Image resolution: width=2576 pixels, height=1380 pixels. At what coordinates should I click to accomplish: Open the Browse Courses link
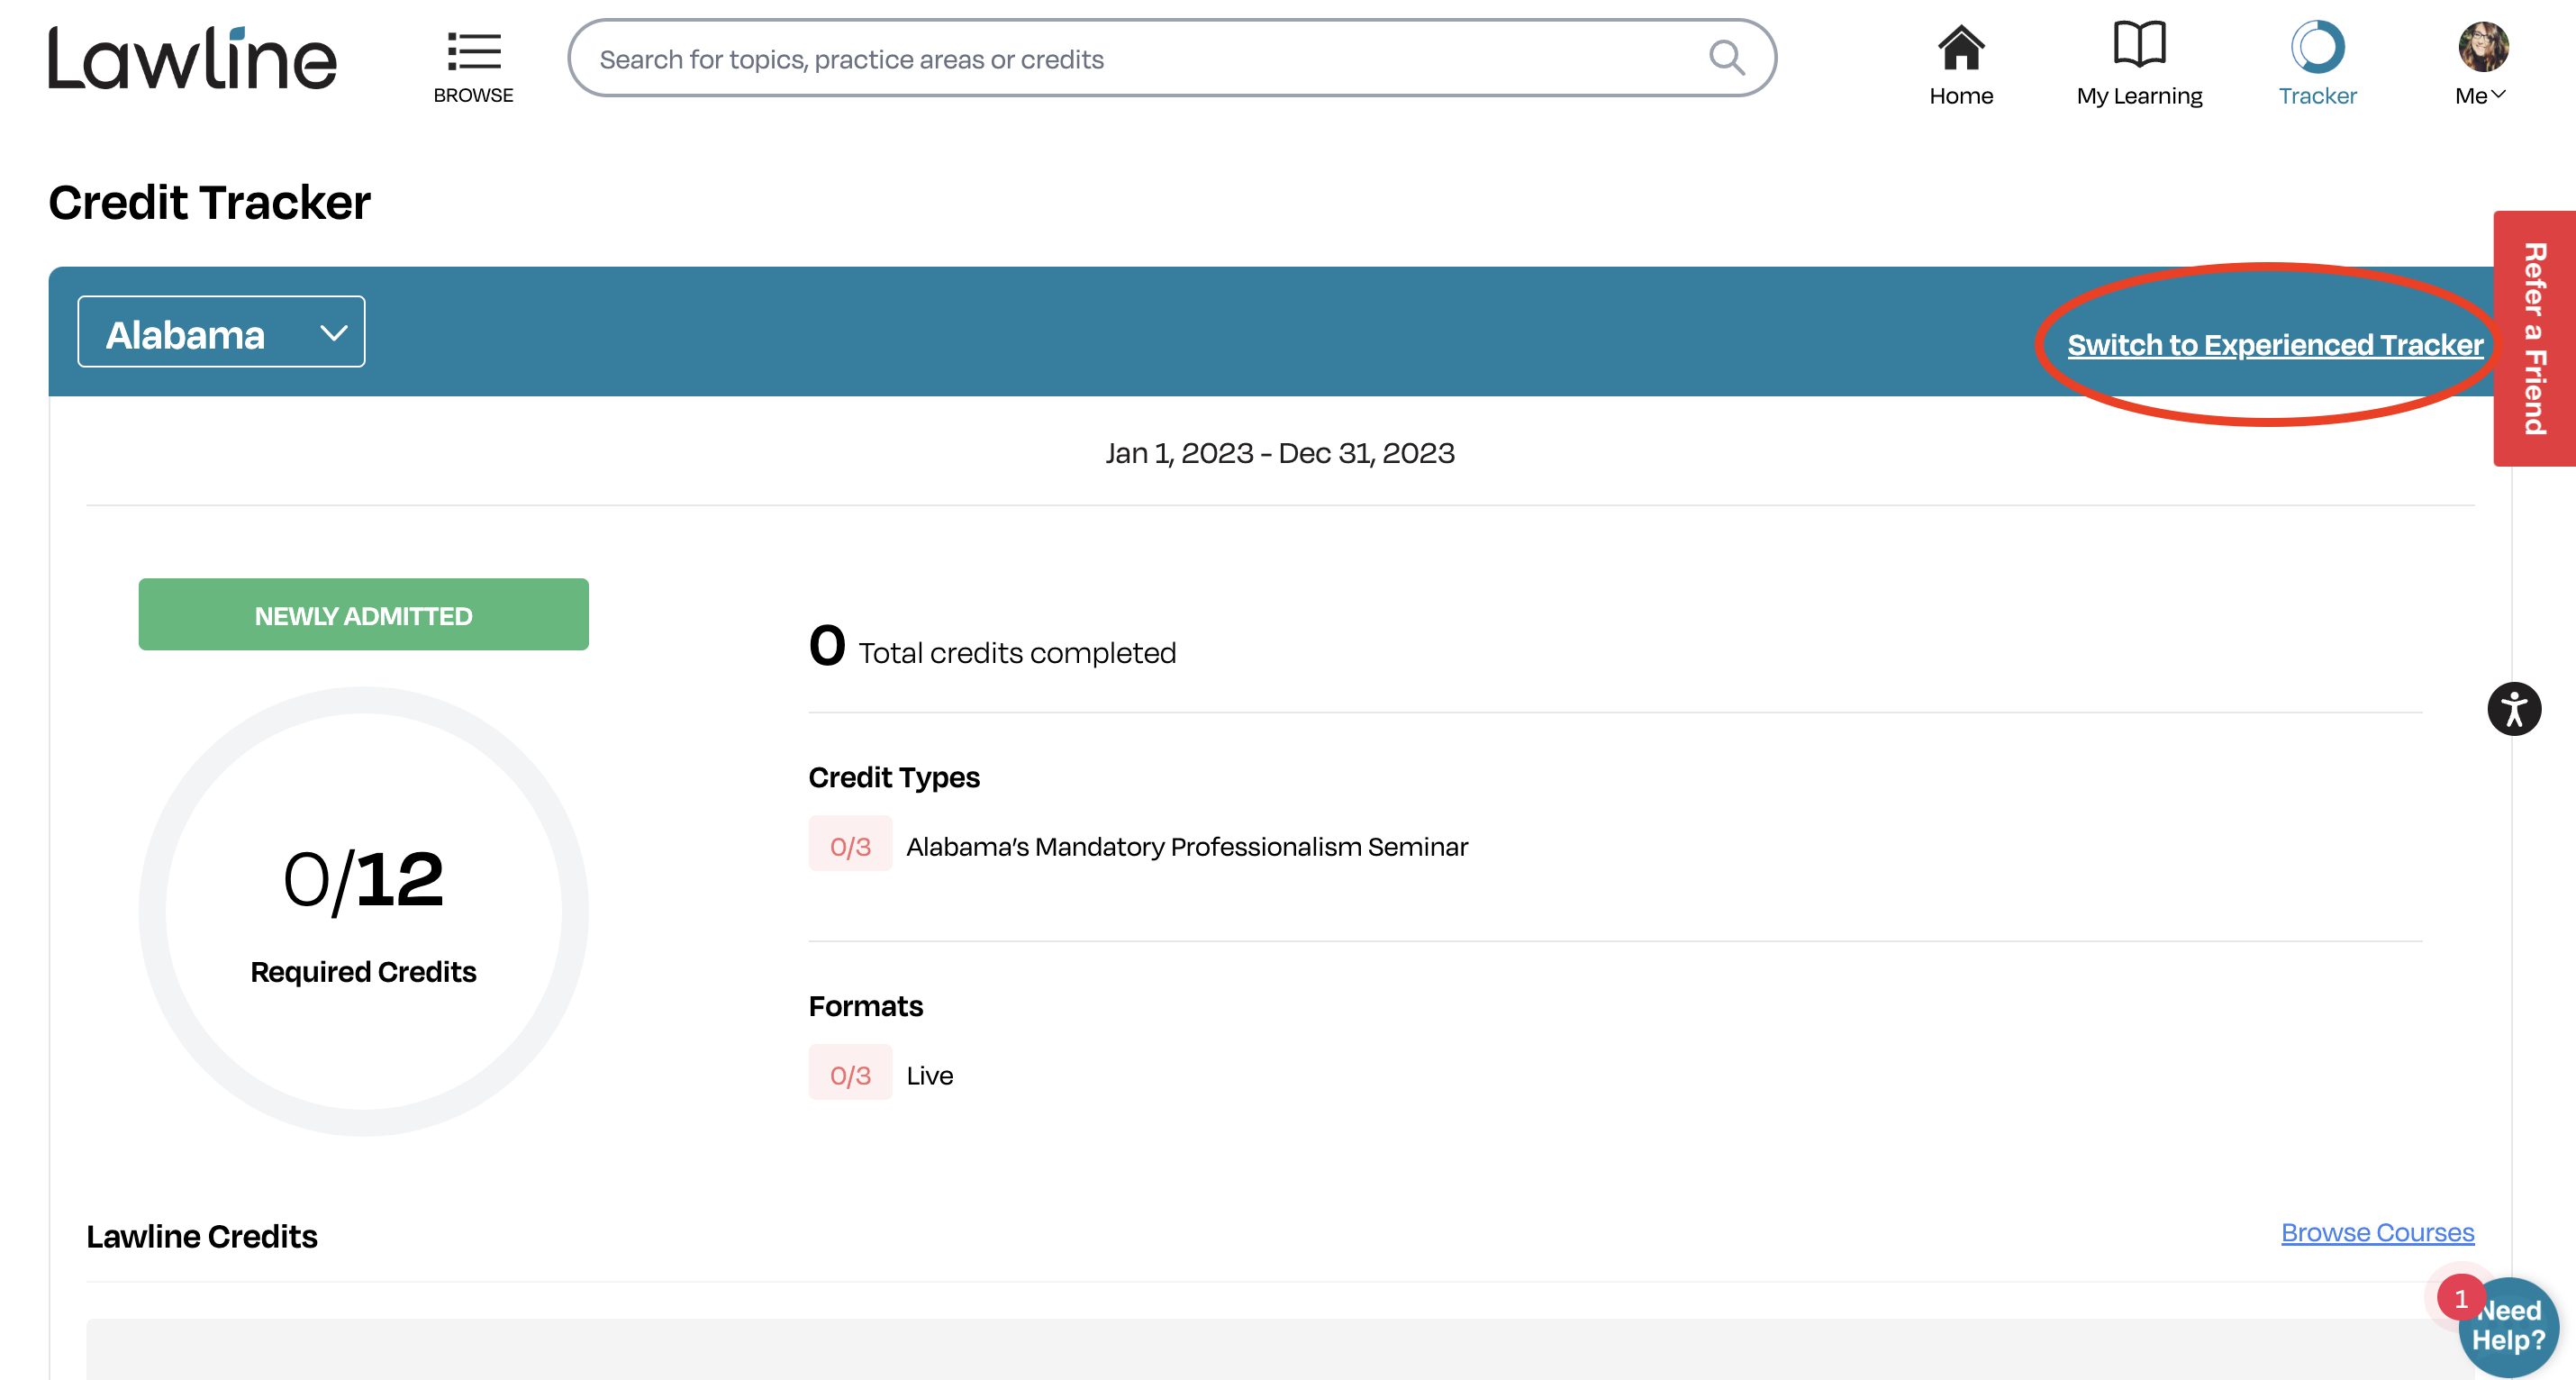2376,1232
